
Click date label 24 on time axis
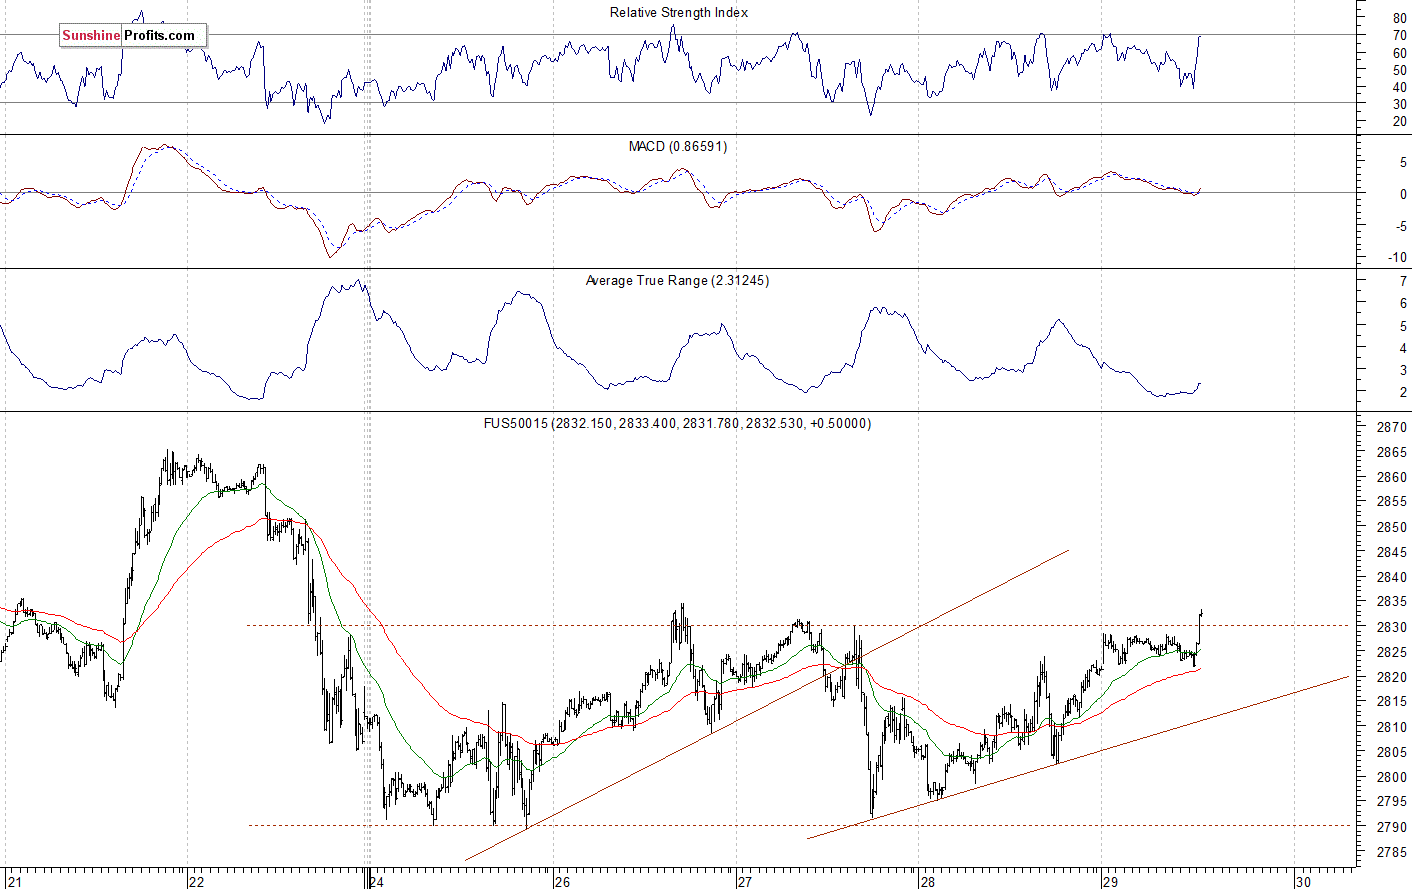pos(376,882)
